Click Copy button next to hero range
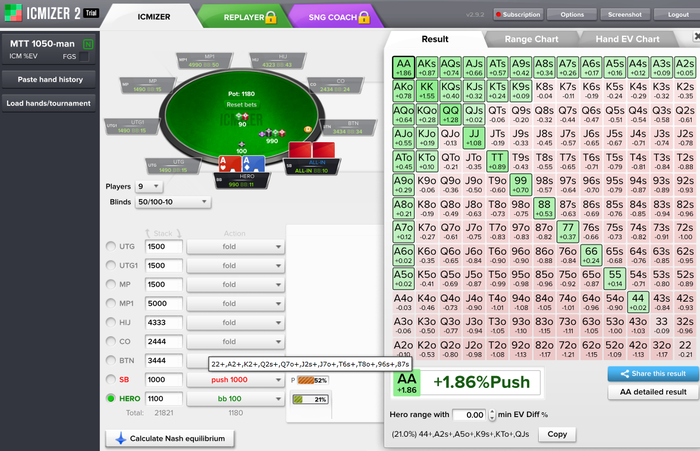 [x=557, y=434]
